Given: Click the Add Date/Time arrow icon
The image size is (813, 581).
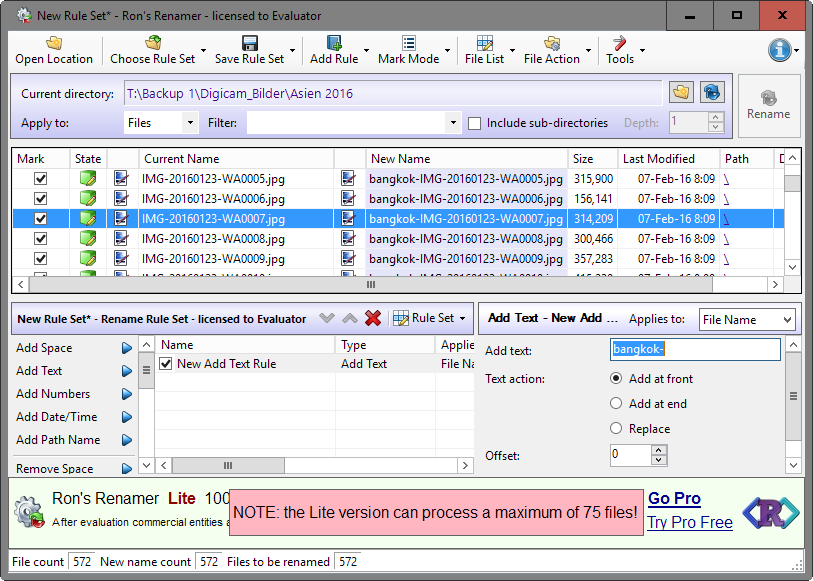Looking at the screenshot, I should 127,417.
